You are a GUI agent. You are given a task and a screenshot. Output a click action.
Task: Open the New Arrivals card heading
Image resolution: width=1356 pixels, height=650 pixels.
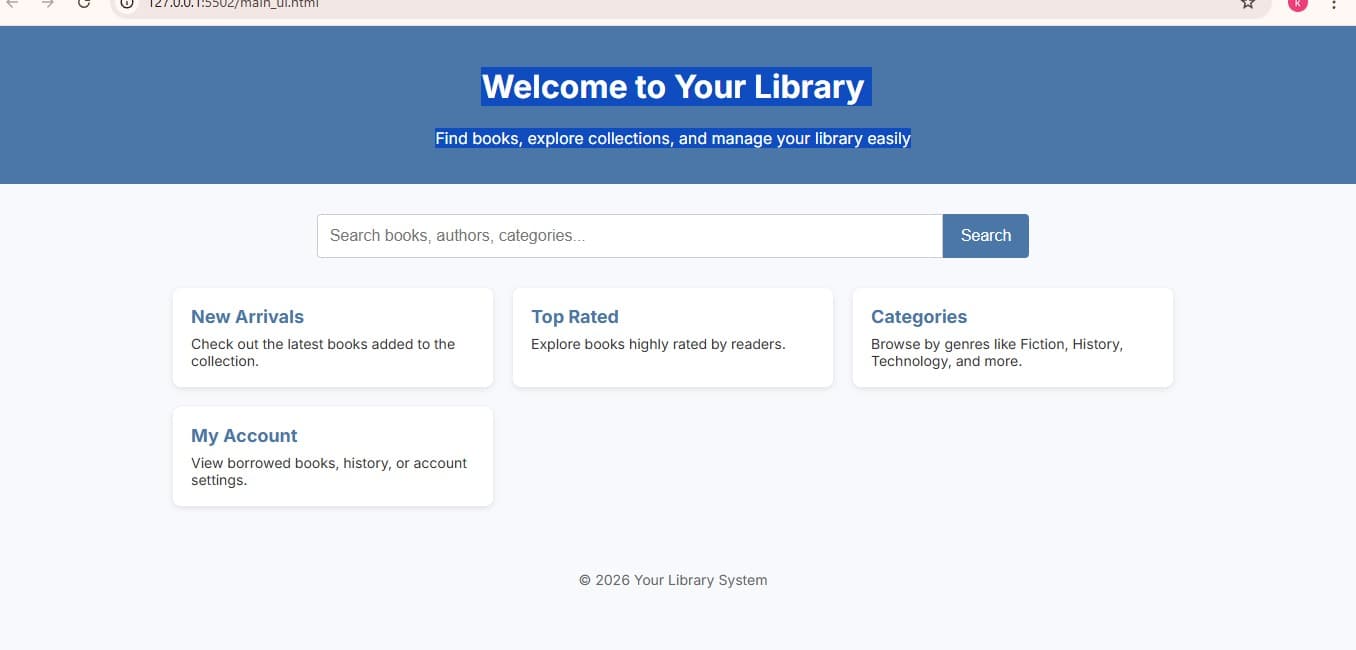click(247, 316)
